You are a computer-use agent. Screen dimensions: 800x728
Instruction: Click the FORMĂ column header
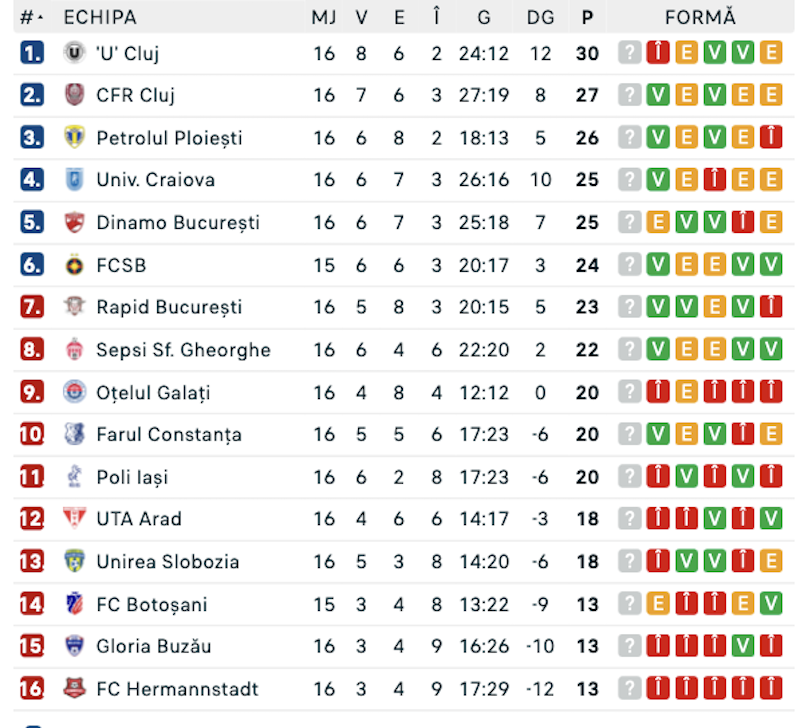tap(700, 18)
